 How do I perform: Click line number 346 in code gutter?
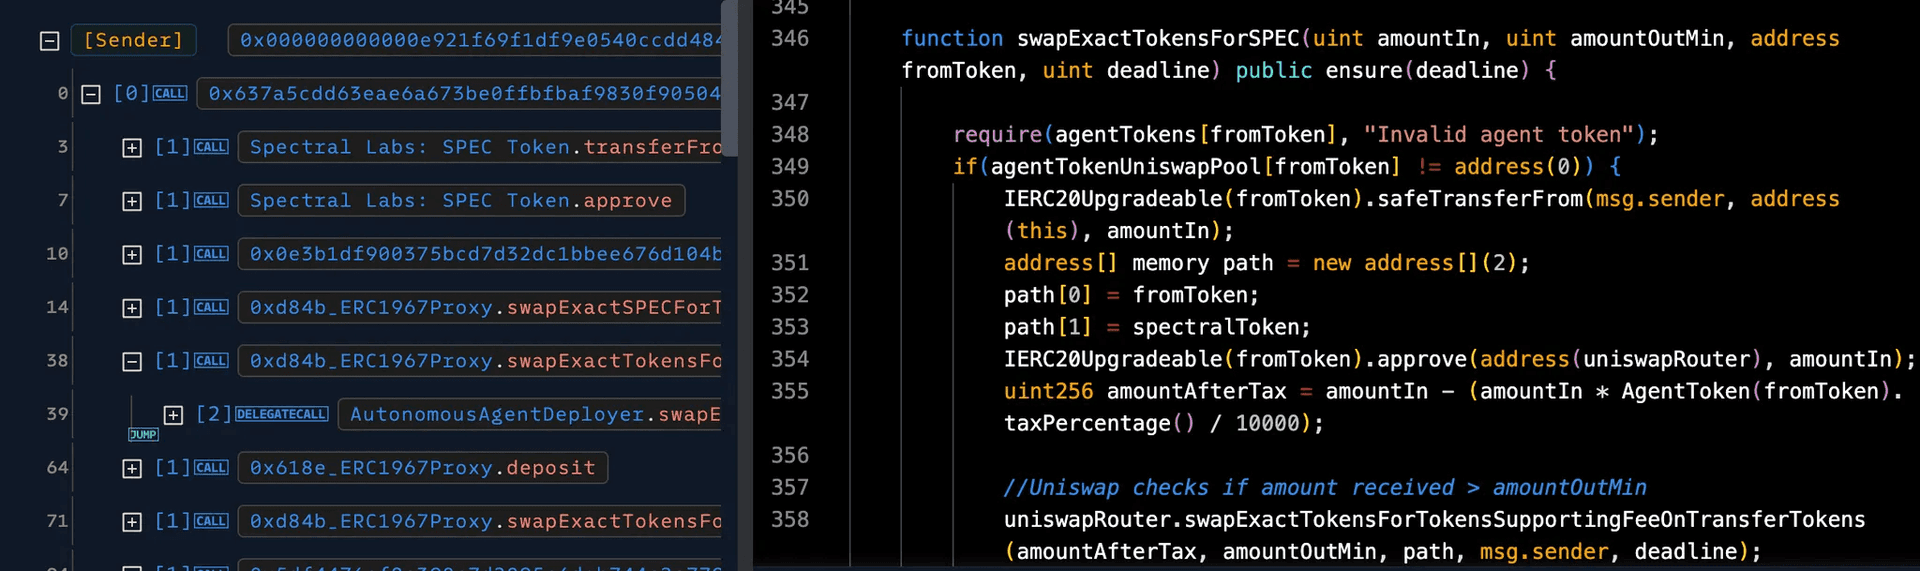tap(789, 39)
